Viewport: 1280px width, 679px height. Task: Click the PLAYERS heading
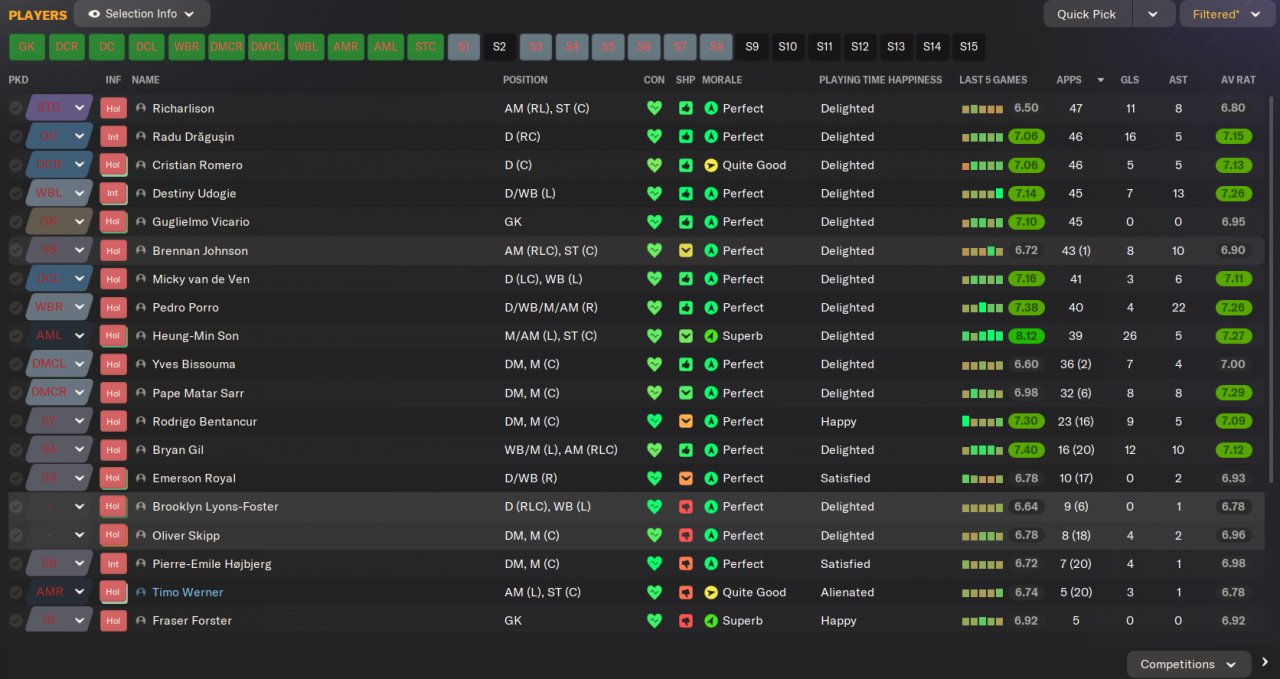[x=38, y=15]
